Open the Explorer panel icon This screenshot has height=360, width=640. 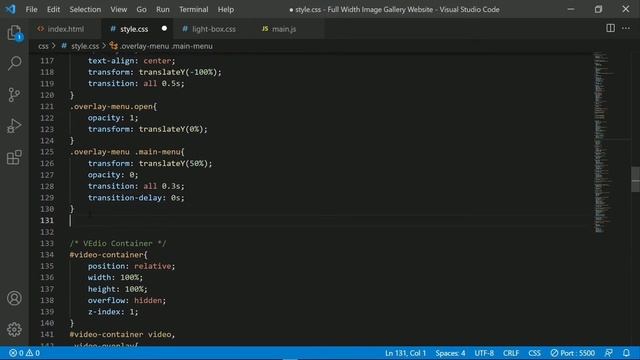click(14, 33)
